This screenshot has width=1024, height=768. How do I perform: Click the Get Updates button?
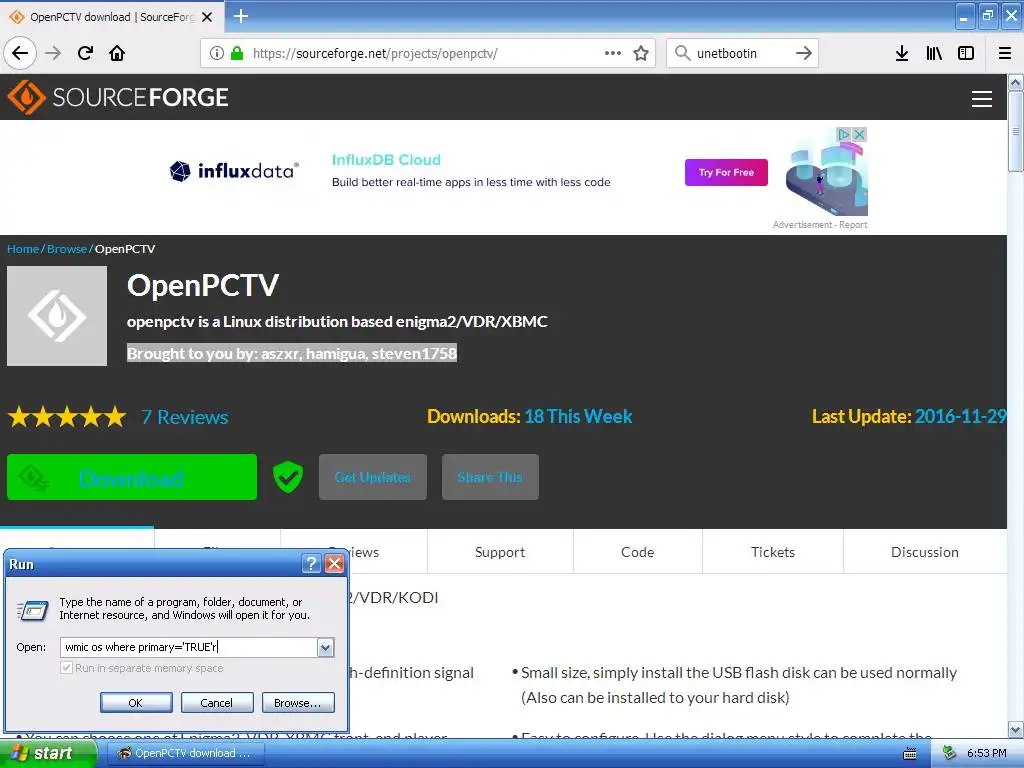tap(372, 477)
